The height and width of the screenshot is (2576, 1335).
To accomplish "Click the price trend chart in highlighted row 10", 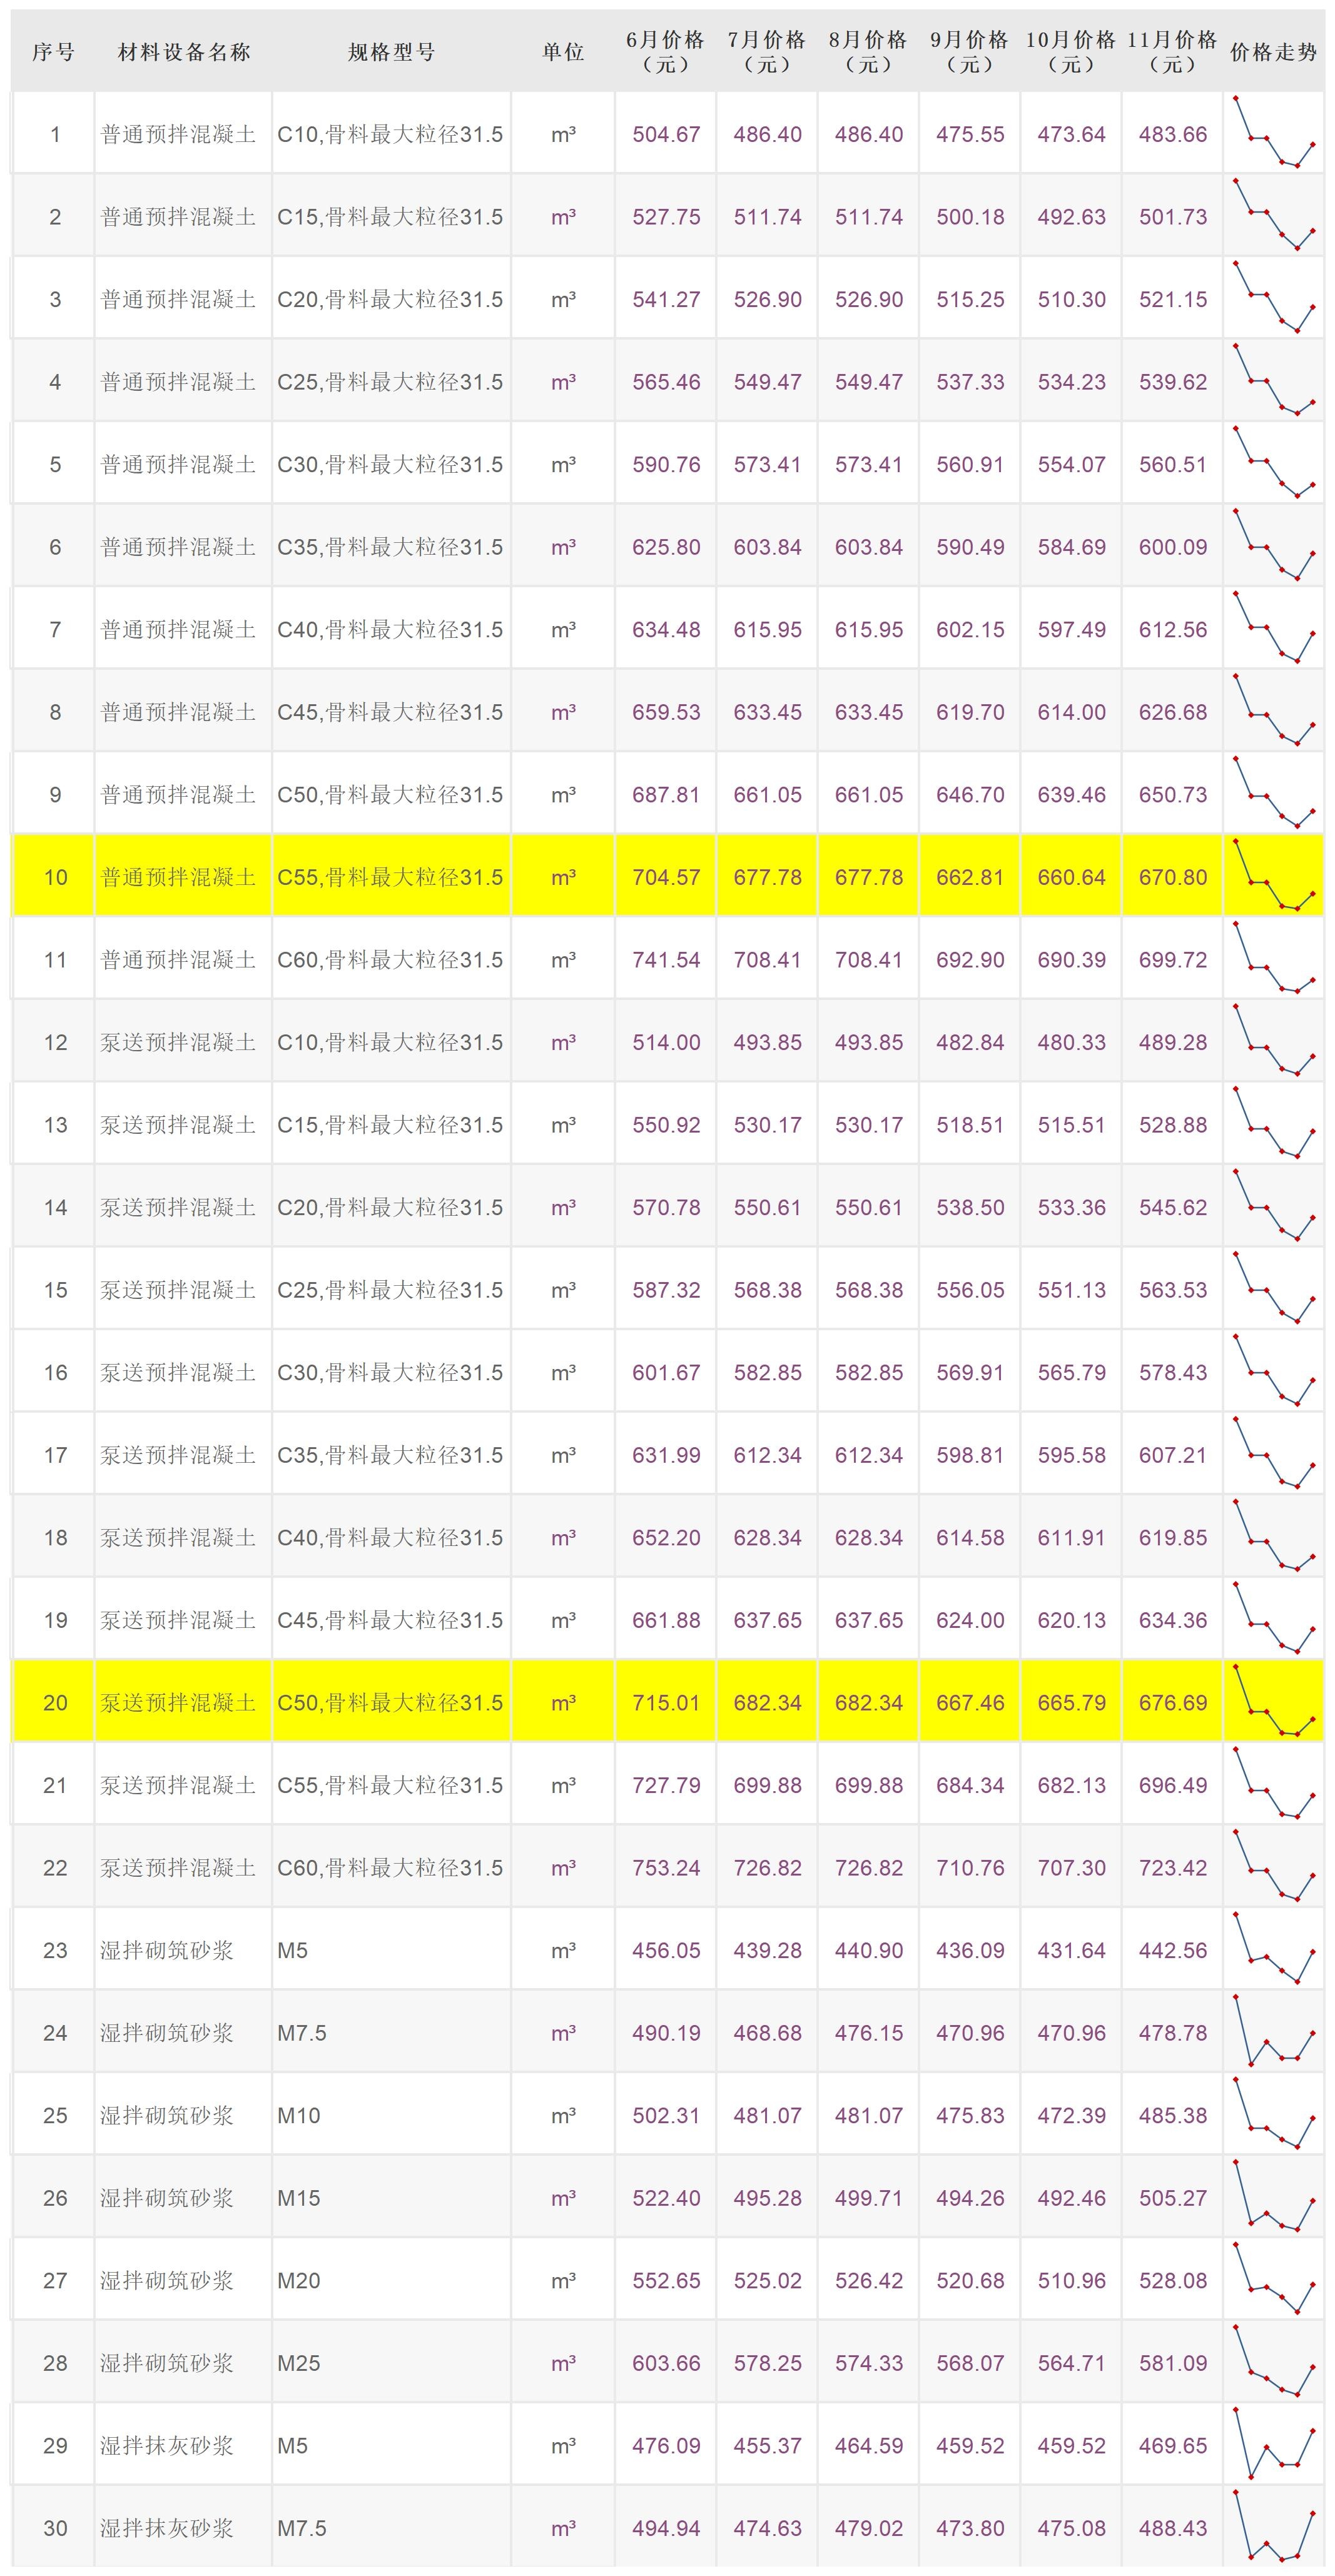I will pos(1273,876).
